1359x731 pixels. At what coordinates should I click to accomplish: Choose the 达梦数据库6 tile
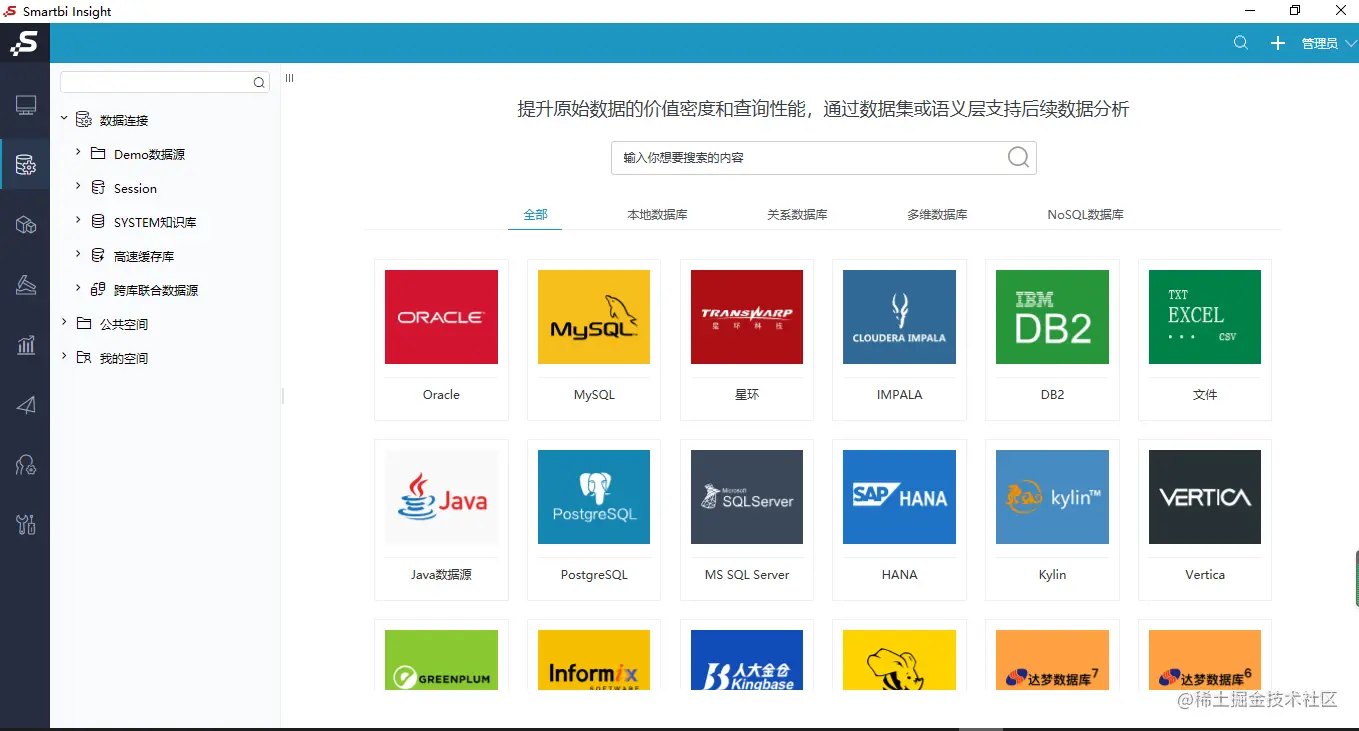1205,656
